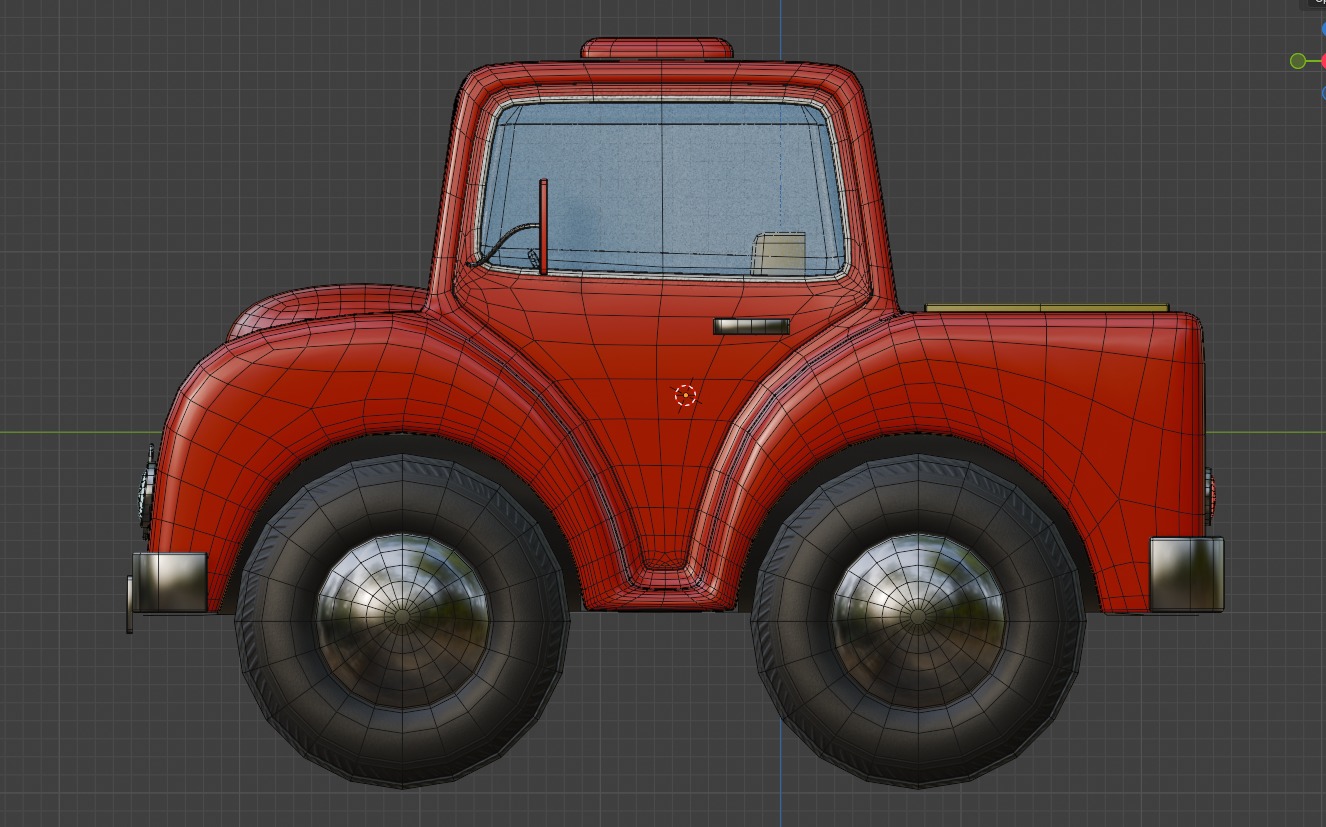Click the green Y axis gizmo handle
Screen dimensions: 1326x827
point(1298,61)
